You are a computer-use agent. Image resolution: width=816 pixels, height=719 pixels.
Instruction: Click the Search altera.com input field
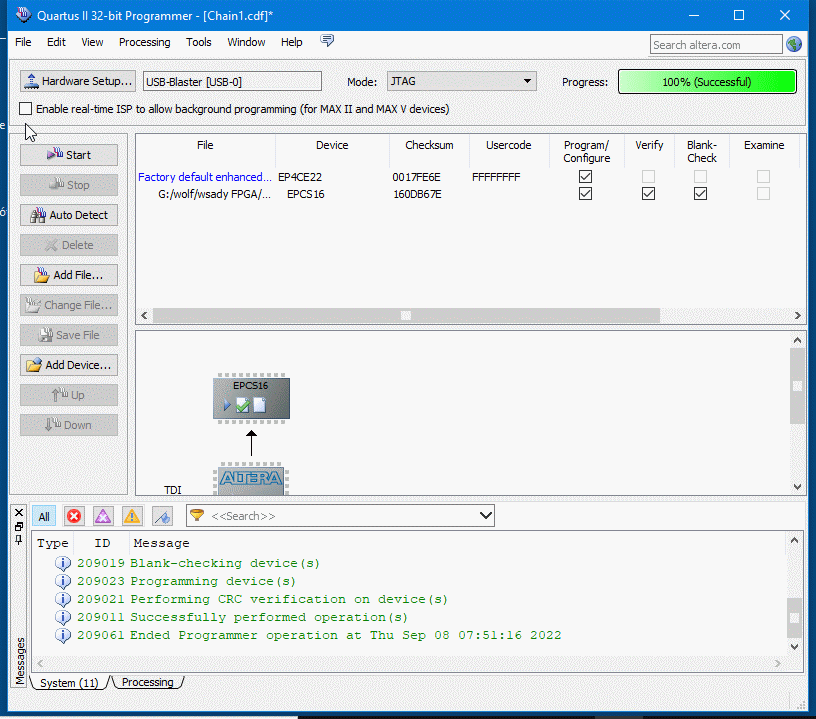(x=715, y=44)
